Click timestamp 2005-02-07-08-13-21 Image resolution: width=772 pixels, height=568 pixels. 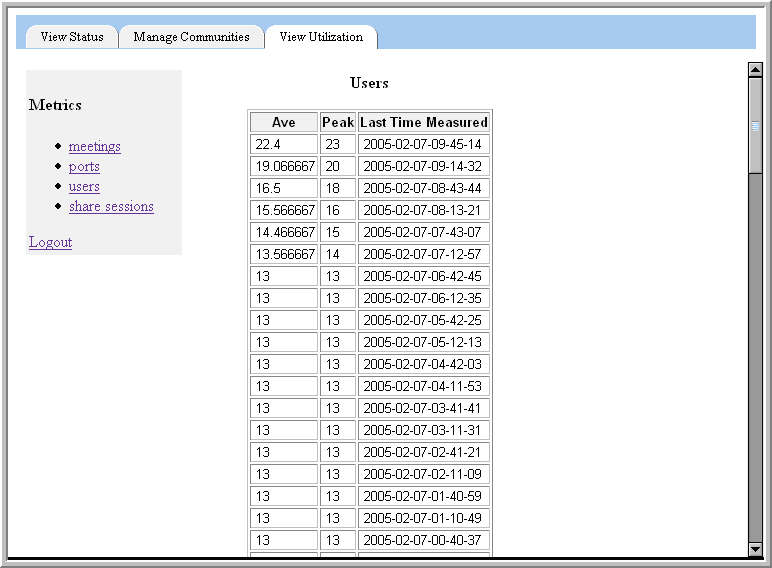(x=424, y=210)
